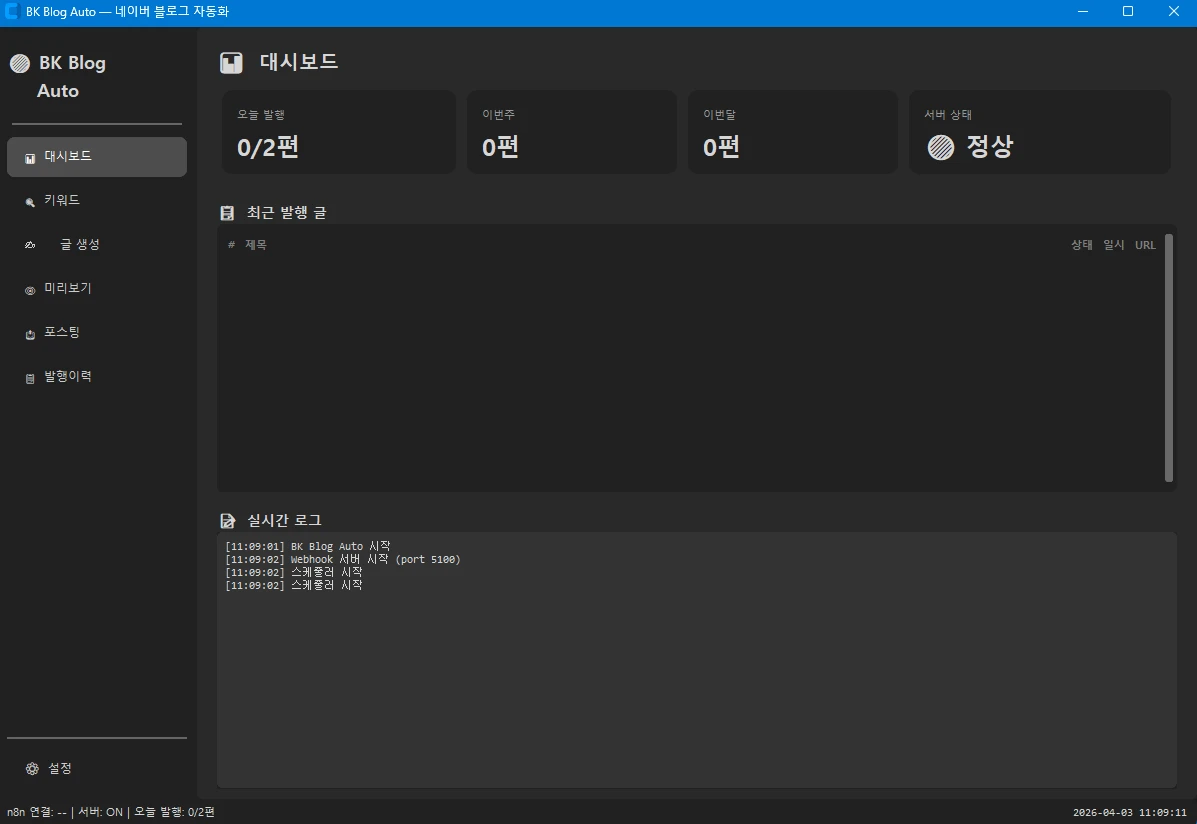
Task: Click the 상태 column header
Action: tap(1082, 245)
